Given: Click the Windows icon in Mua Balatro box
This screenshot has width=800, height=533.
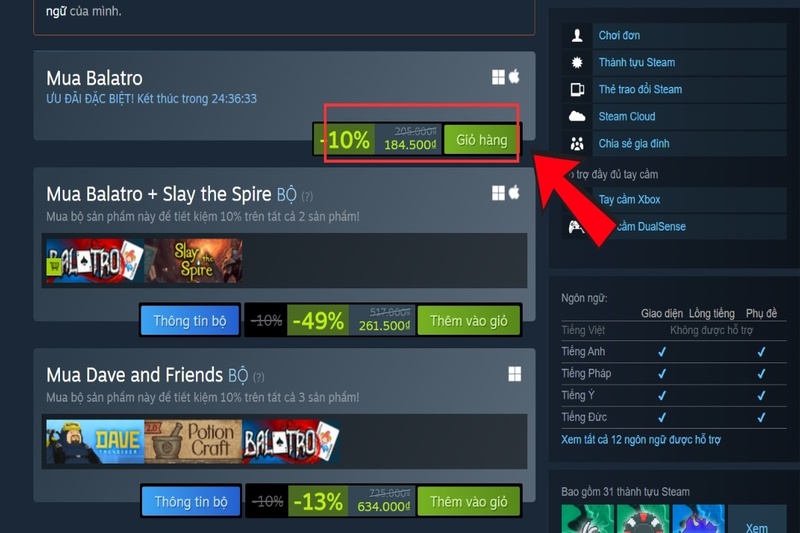Looking at the screenshot, I should point(498,77).
